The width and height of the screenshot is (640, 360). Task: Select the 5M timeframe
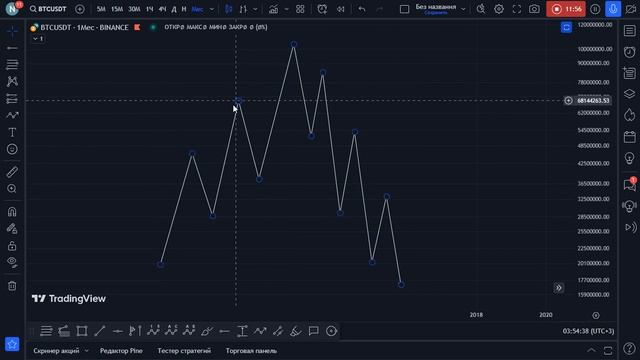pos(101,9)
